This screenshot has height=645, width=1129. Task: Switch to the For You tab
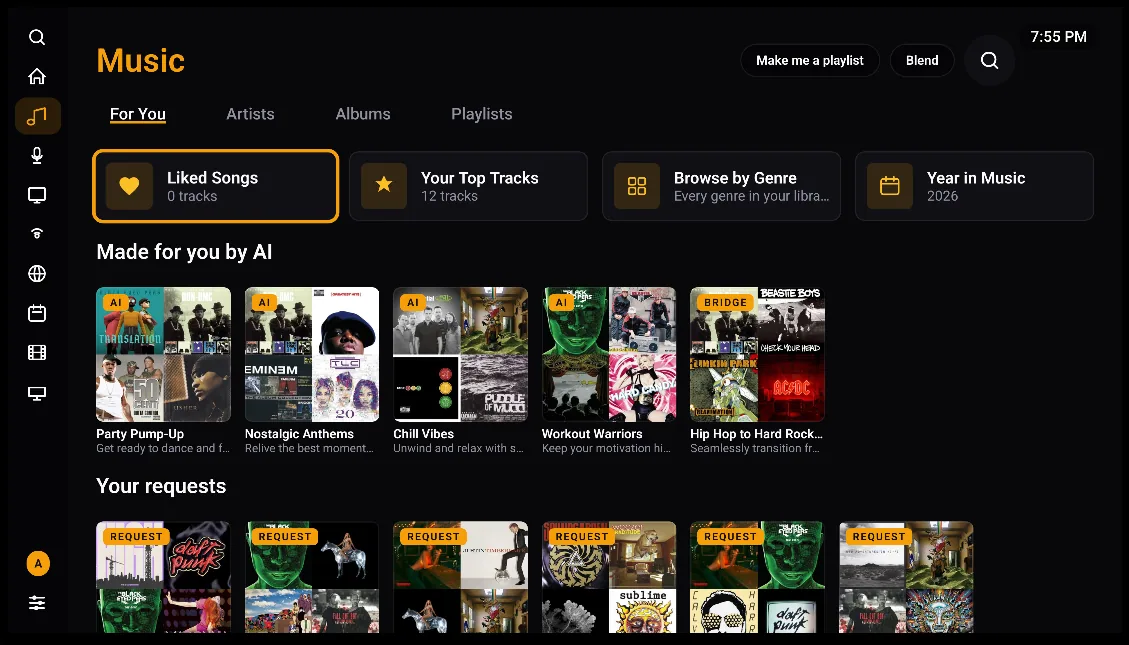tap(138, 114)
